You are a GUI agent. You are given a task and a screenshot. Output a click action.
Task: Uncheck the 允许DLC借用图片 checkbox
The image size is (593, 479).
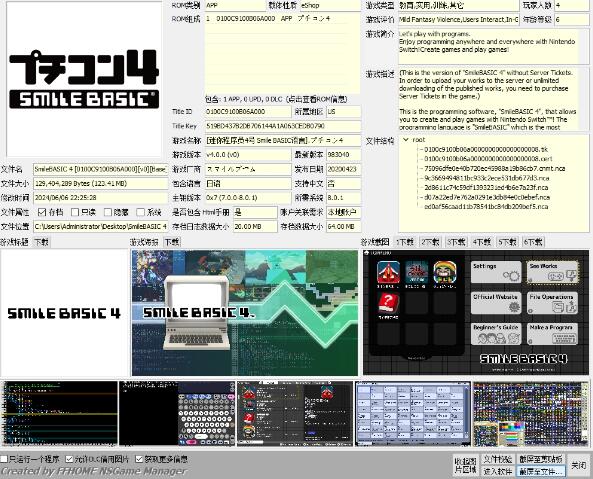[x=69, y=459]
